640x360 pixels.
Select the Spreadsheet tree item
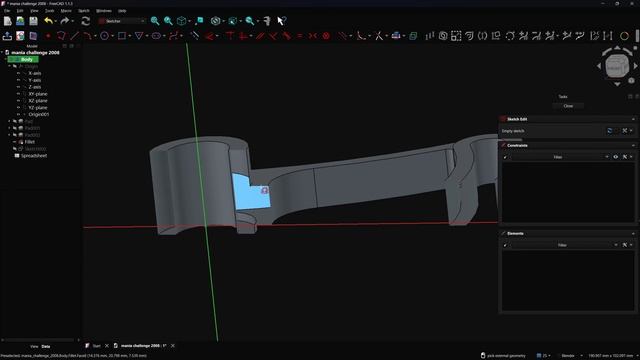pos(33,156)
